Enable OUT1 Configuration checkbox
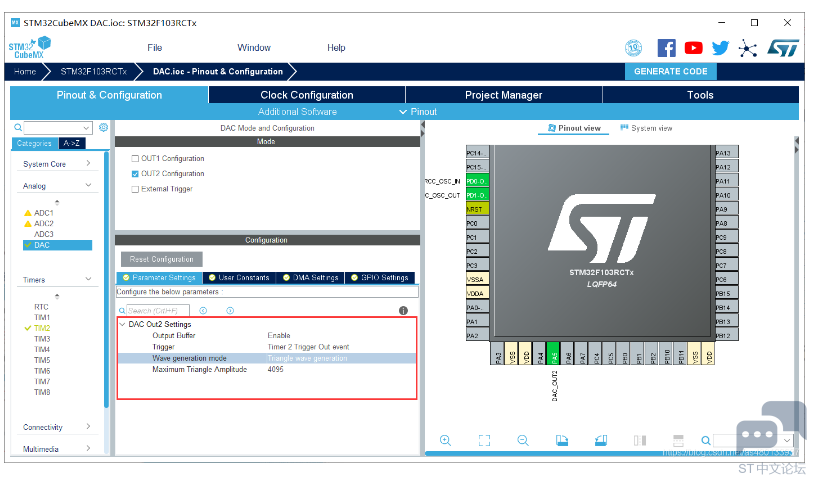This screenshot has height=484, width=815. pos(135,159)
